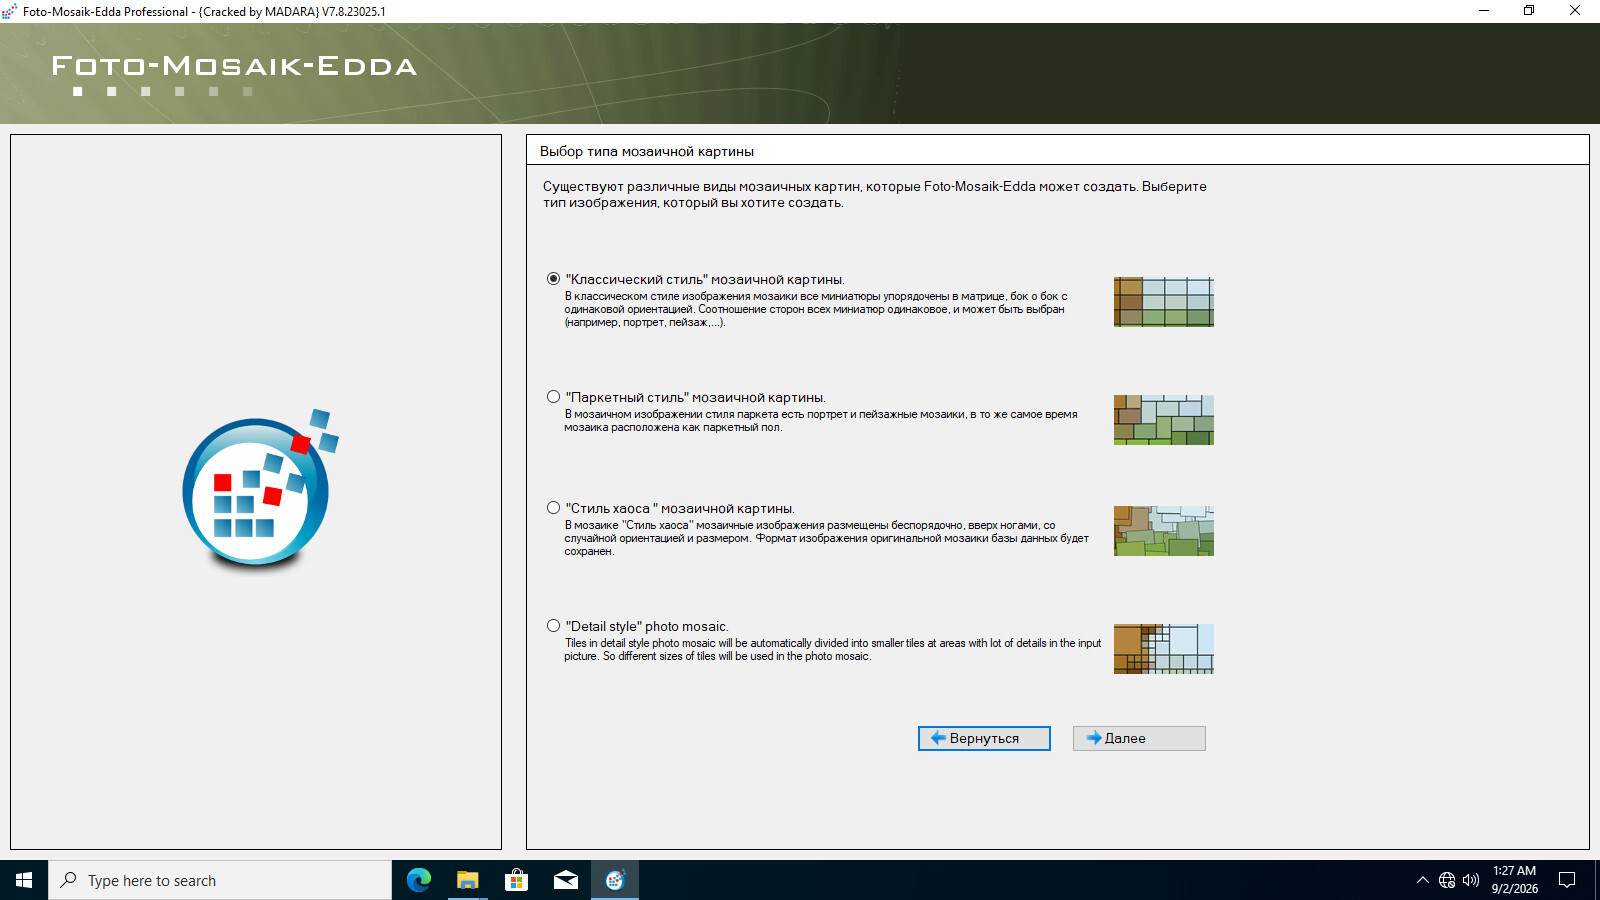Viewport: 1600px width, 900px height.
Task: Open the Mail app in taskbar
Action: (x=565, y=880)
